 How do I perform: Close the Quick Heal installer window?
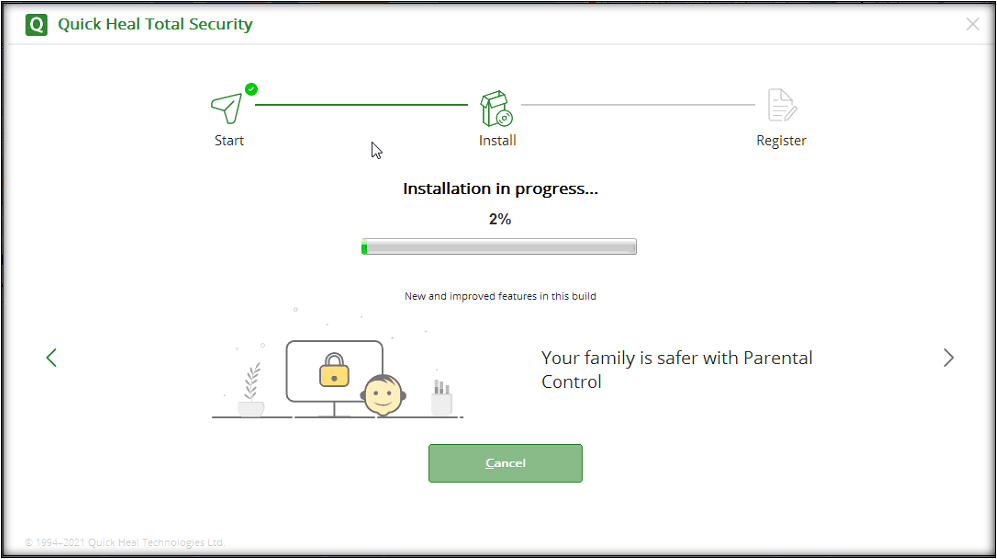pos(972,24)
